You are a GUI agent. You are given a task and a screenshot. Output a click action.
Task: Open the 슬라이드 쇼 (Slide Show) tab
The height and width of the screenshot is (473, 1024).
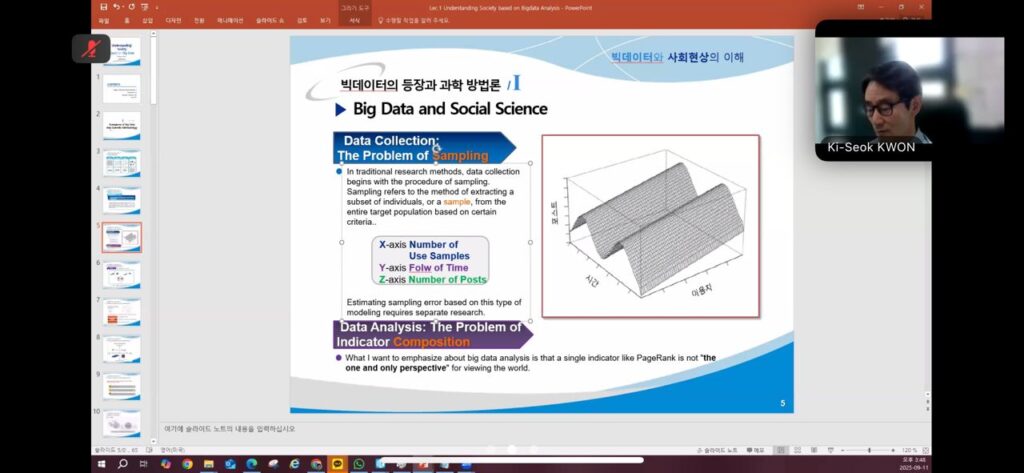(270, 20)
